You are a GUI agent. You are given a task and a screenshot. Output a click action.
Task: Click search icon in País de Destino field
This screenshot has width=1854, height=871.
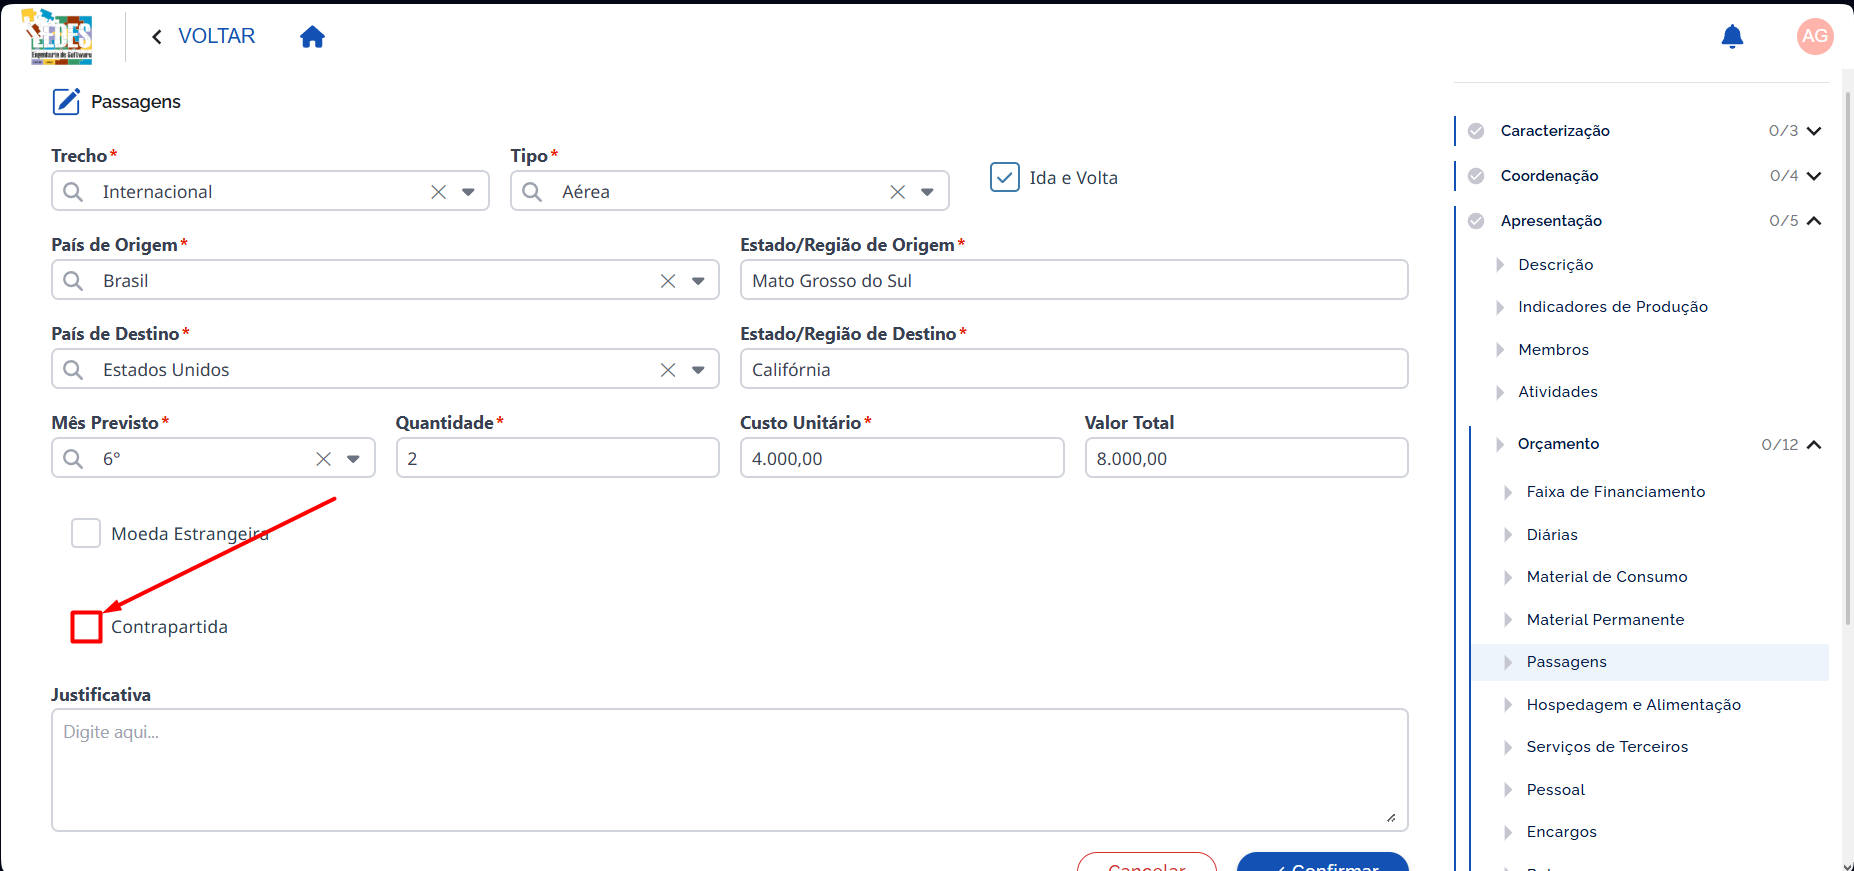pyautogui.click(x=73, y=369)
